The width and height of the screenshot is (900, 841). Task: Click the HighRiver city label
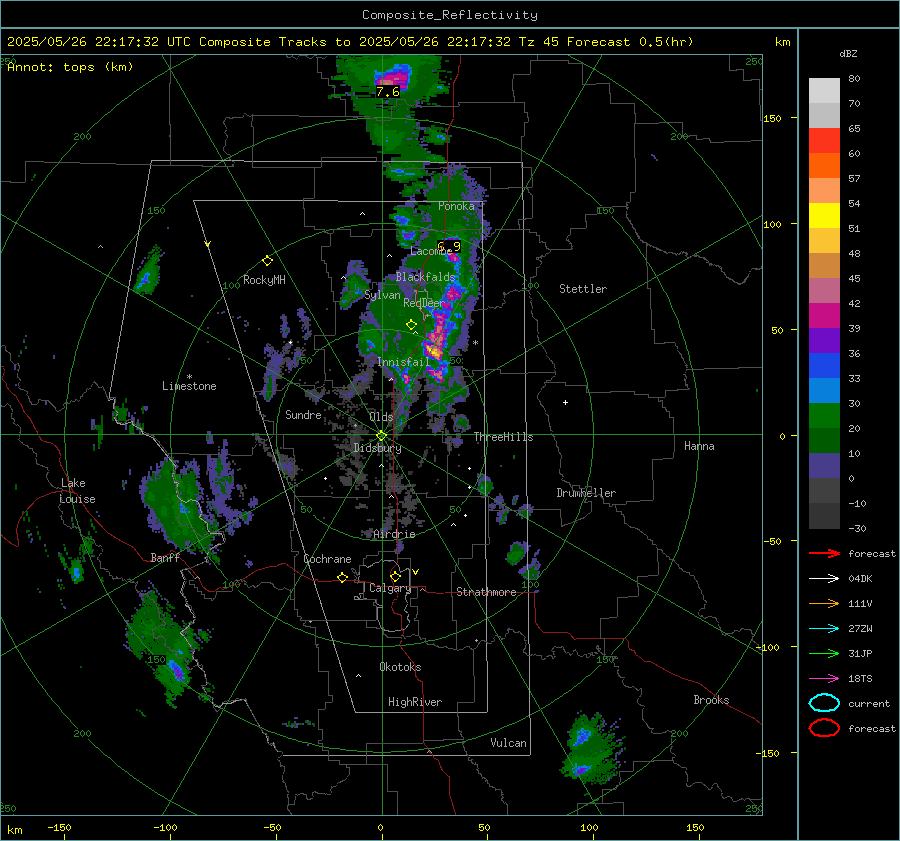415,702
